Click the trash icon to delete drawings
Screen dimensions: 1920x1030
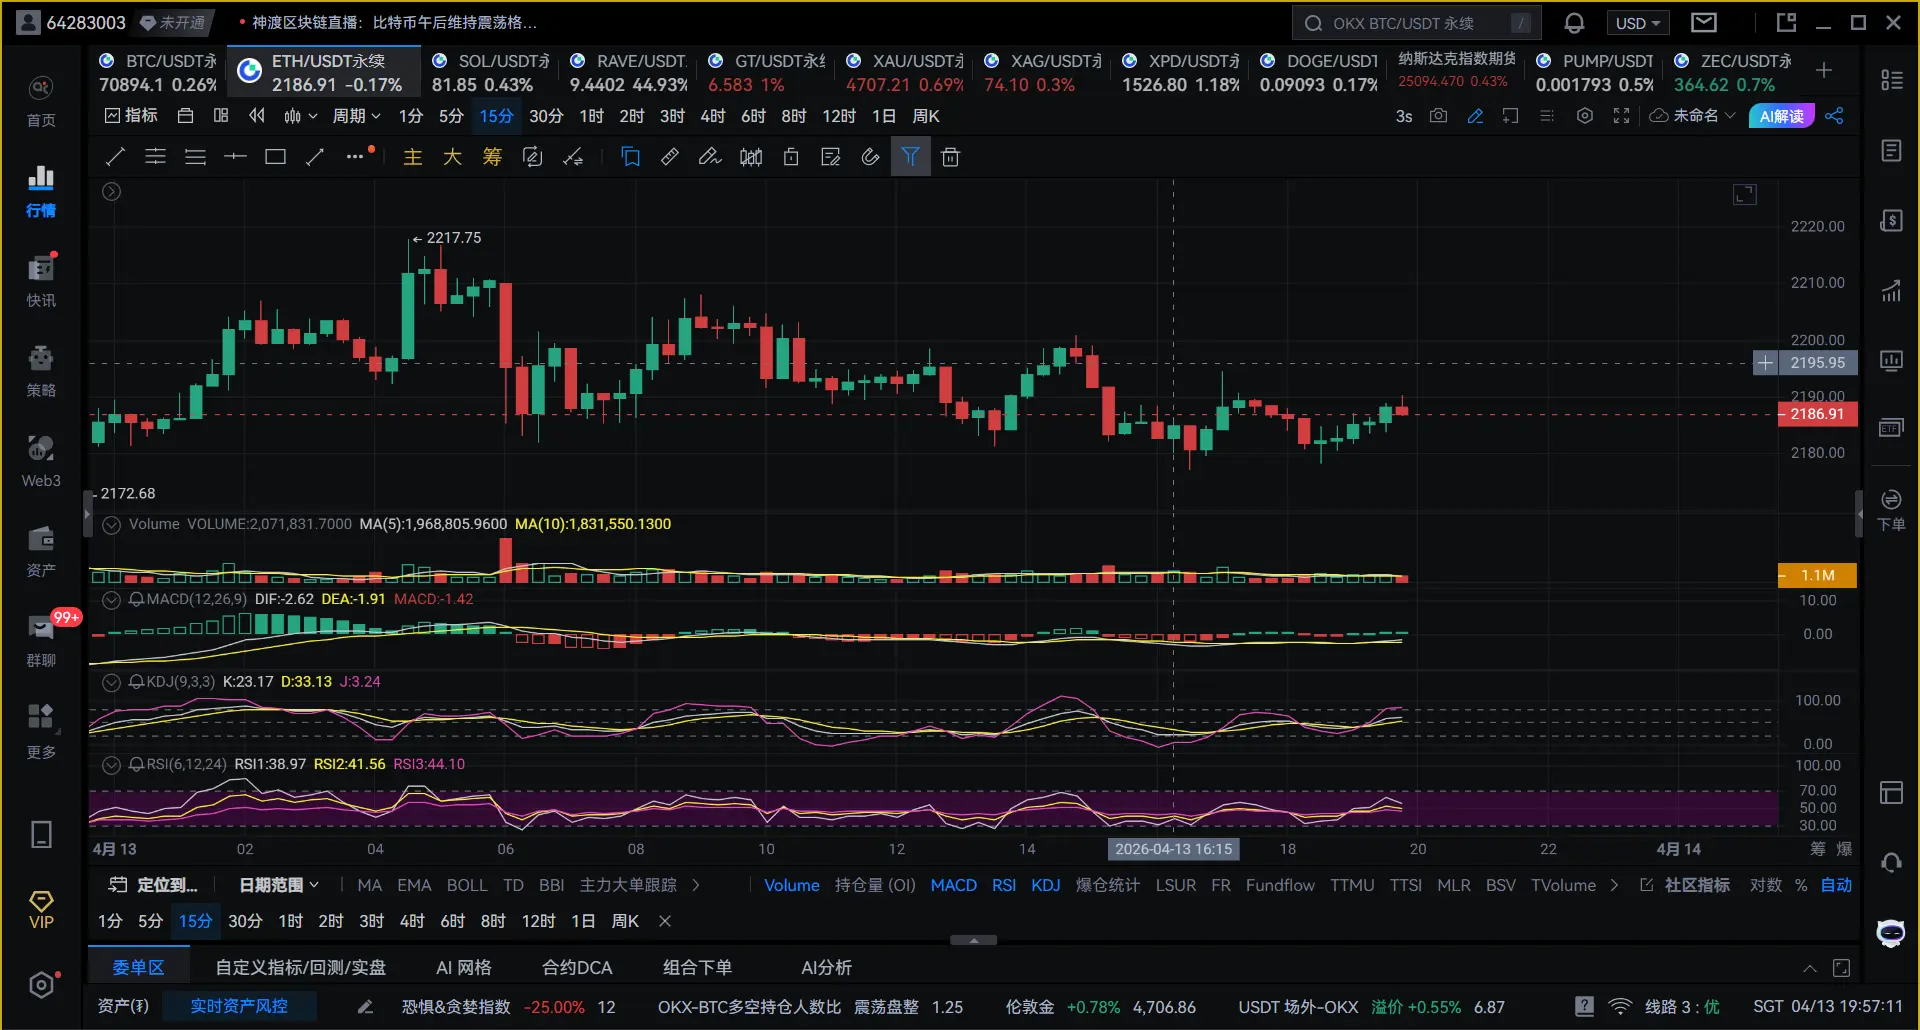pyautogui.click(x=950, y=156)
